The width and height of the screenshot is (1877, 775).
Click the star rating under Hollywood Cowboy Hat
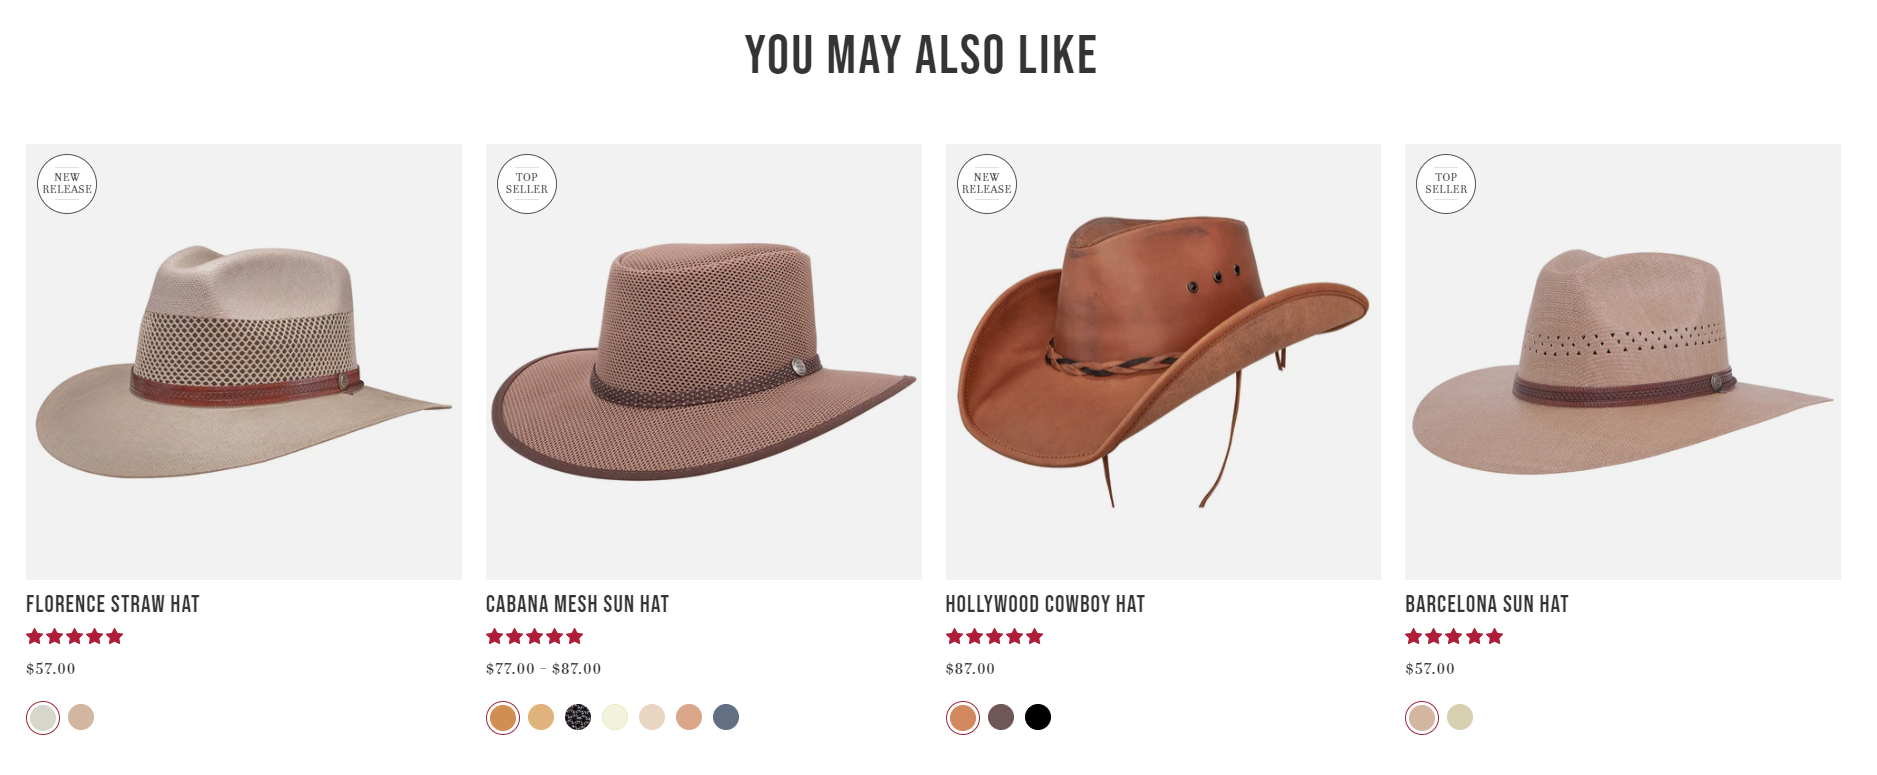coord(995,636)
